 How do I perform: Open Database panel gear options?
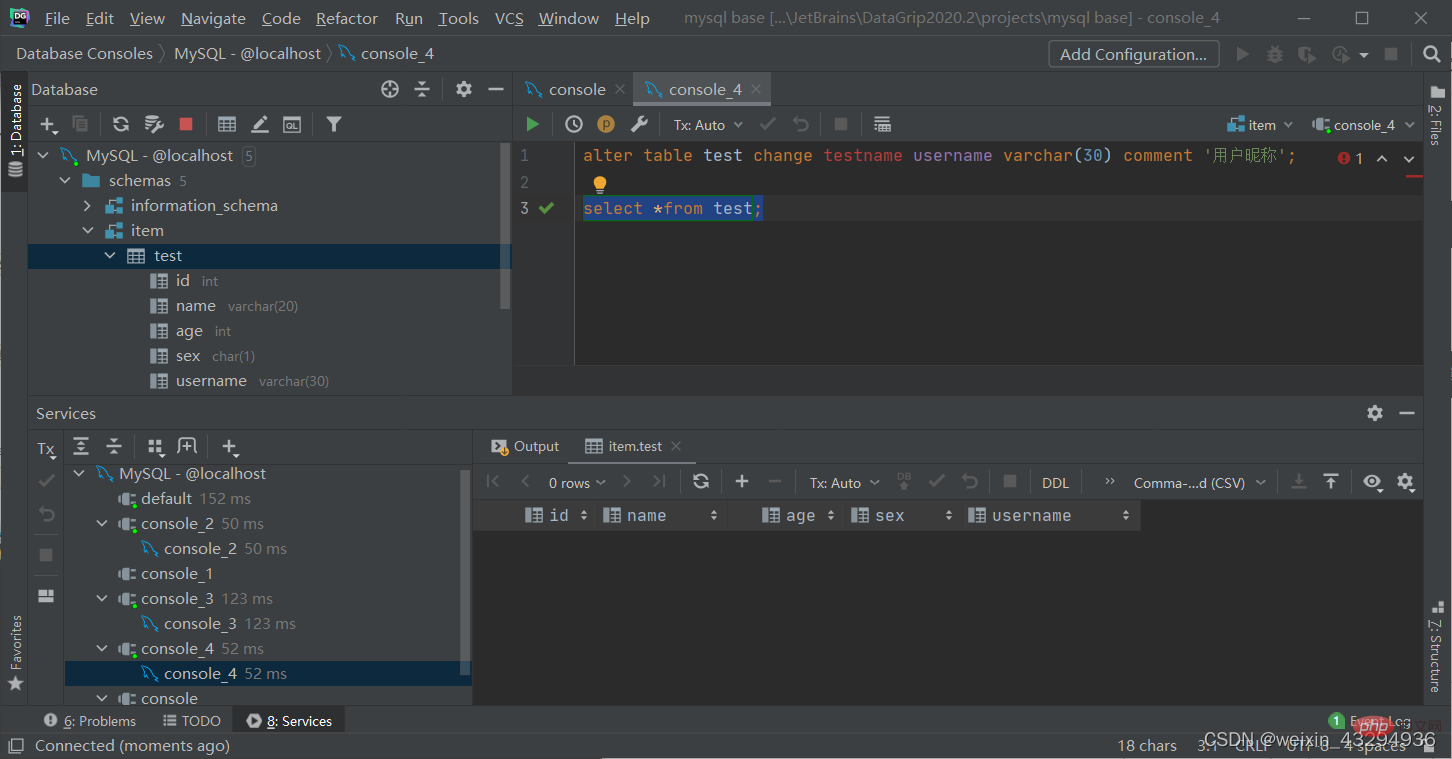pyautogui.click(x=464, y=89)
